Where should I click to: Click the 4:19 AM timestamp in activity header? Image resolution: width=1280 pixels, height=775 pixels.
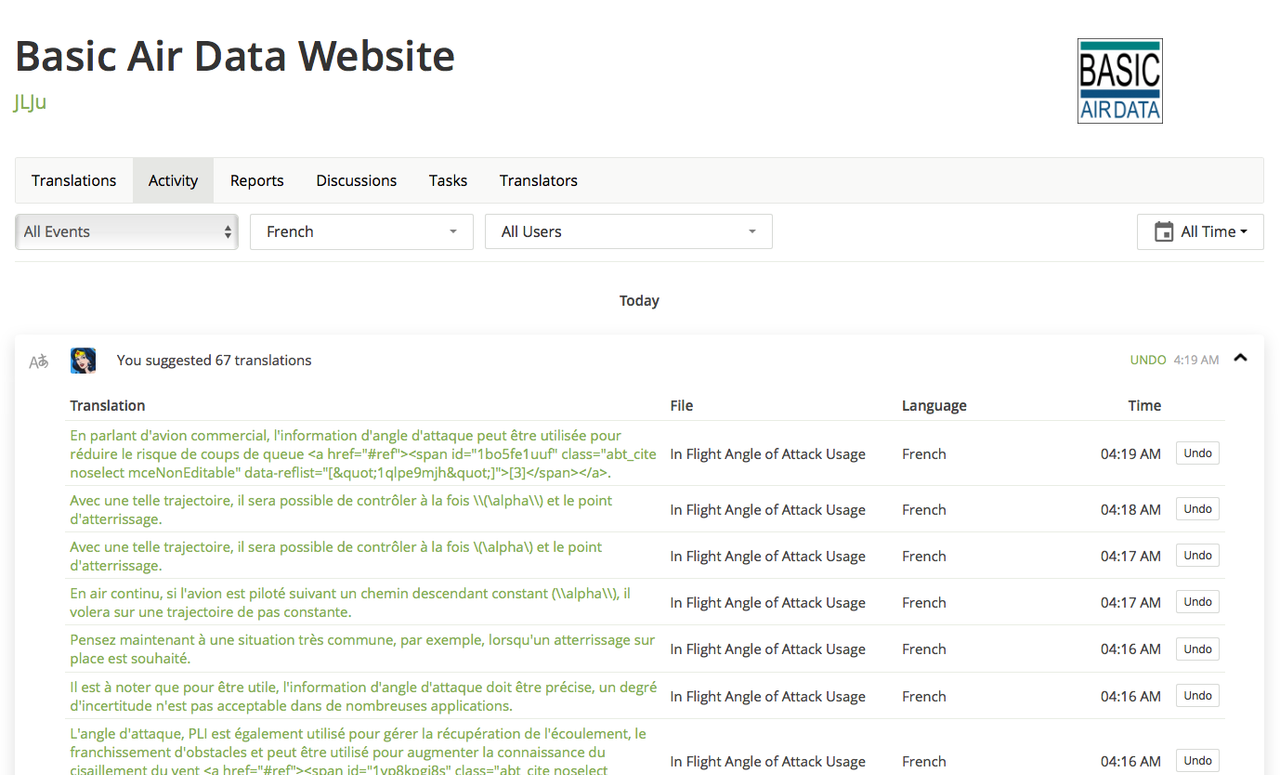[x=1196, y=360]
